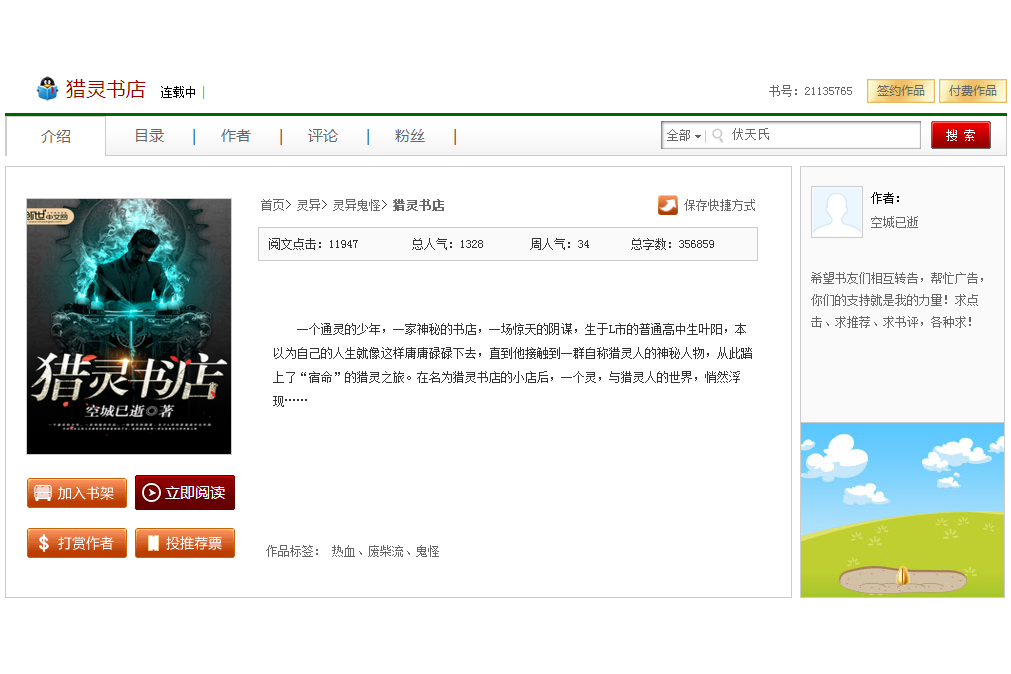Click the 打赏作者 button
The width and height of the screenshot is (1011, 674).
click(x=77, y=543)
